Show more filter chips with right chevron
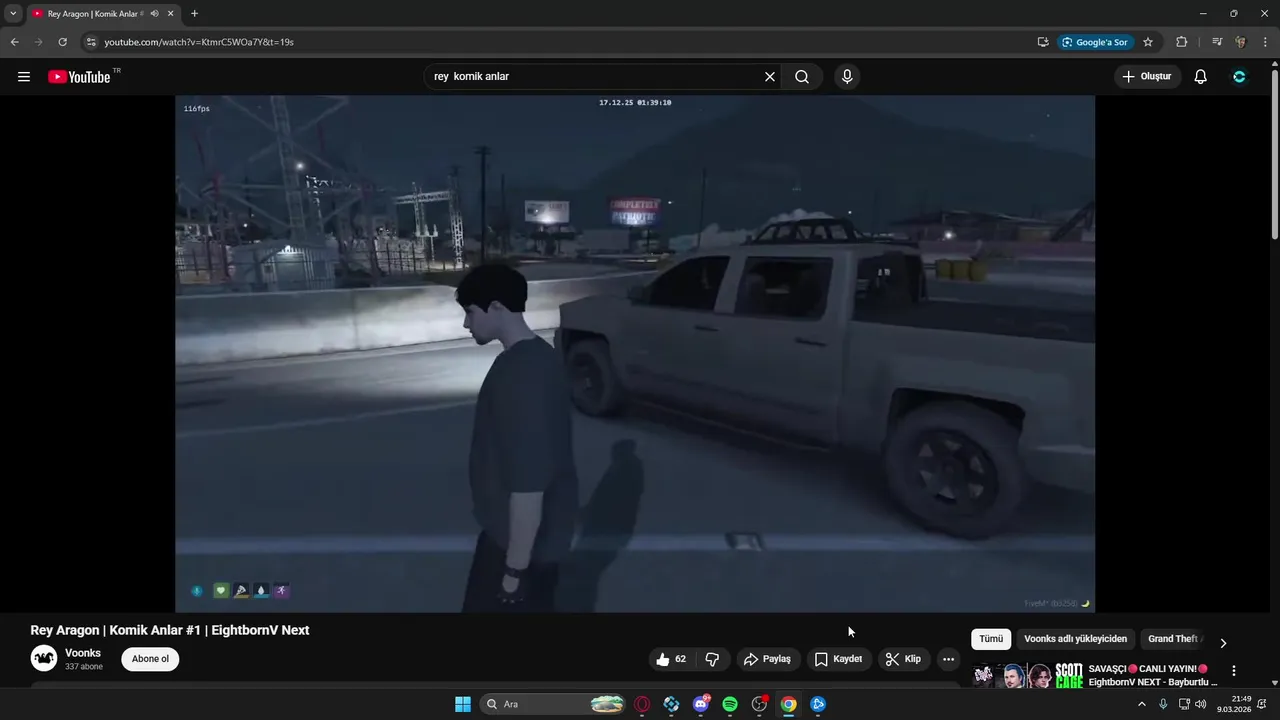This screenshot has width=1280, height=720. pos(1222,642)
